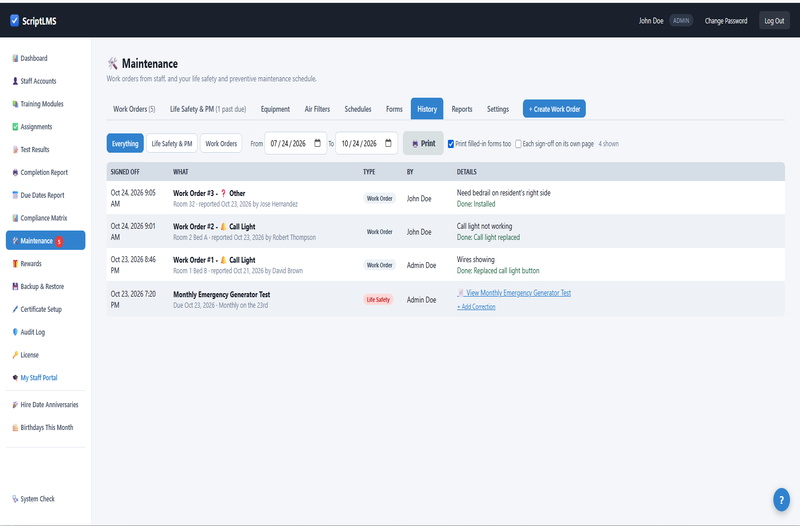Open View Monthly Emergency Generator Test link
Image resolution: width=800 pixels, height=526 pixels.
514,293
